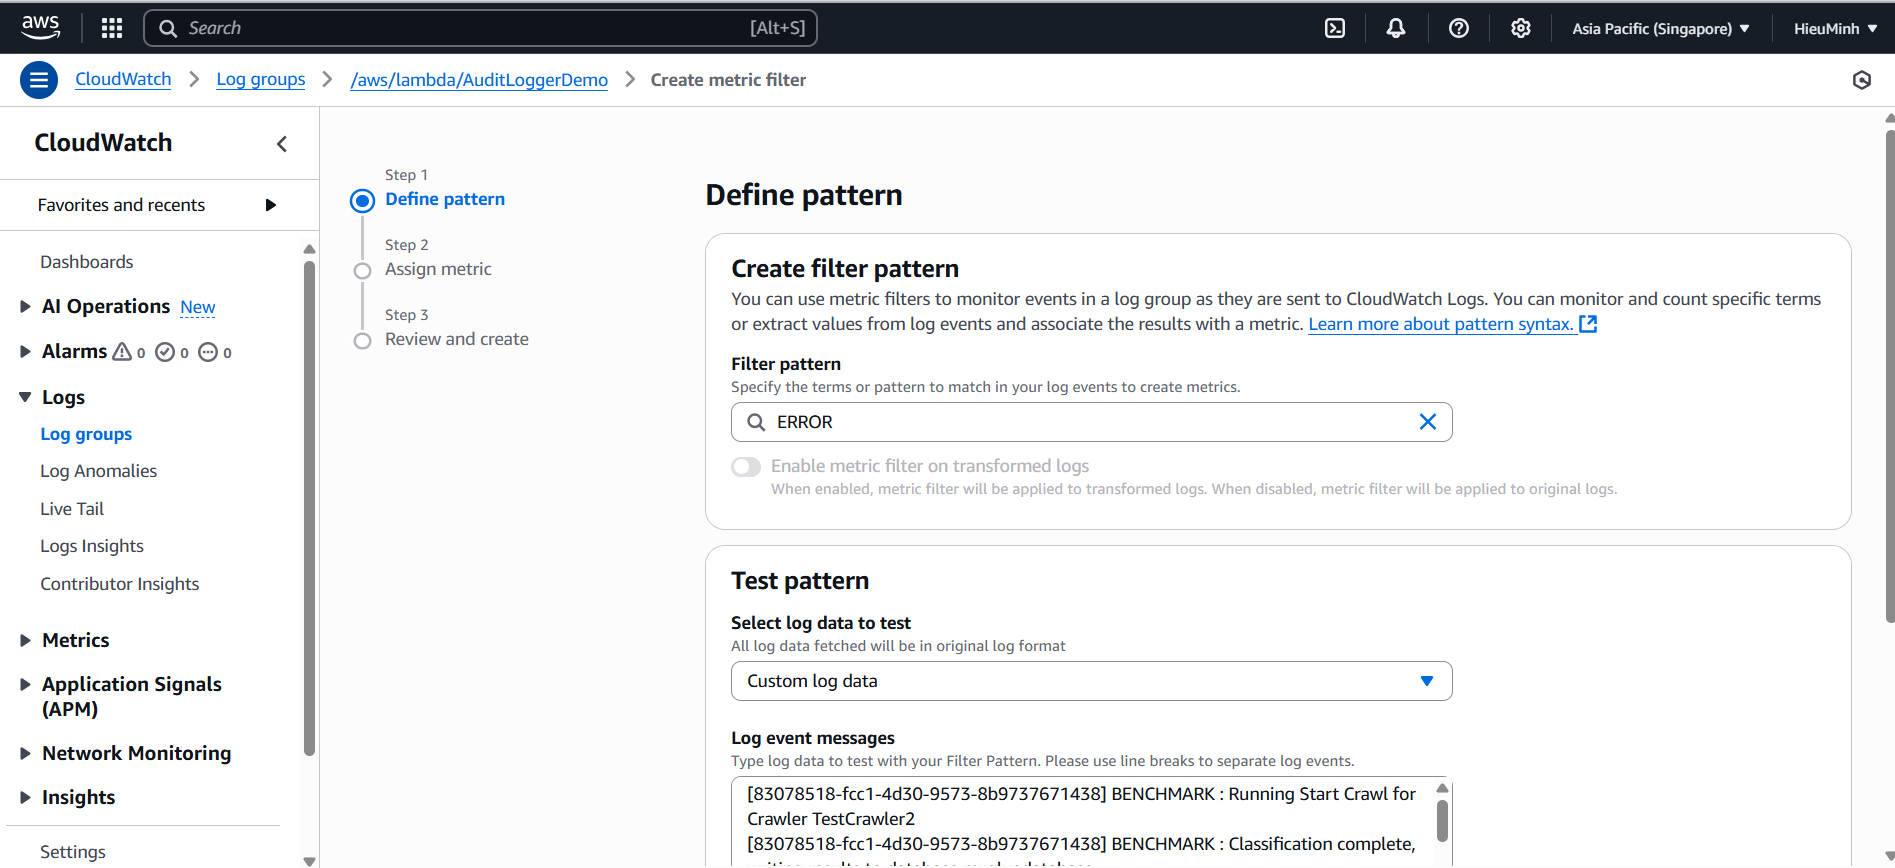Select the Step 3 Review and create indicator

(x=362, y=341)
